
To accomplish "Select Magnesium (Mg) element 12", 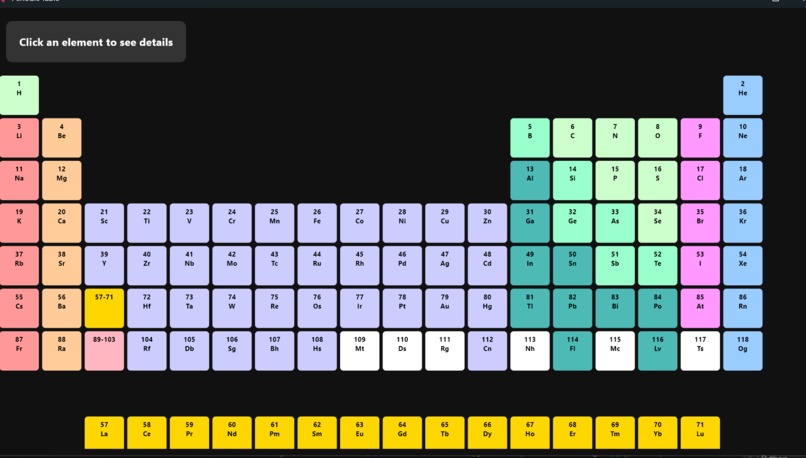I will [x=62, y=180].
